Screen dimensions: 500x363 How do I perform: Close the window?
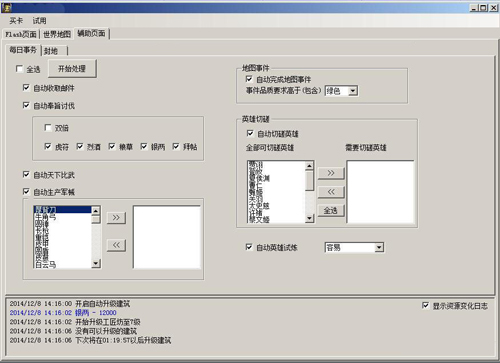[493, 8]
